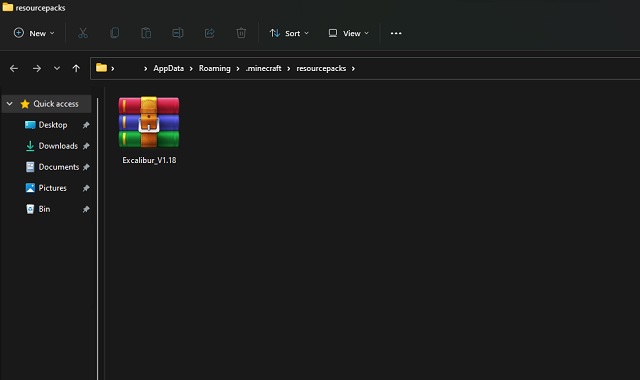Select .minecraft in the breadcrumb path
The height and width of the screenshot is (380, 640).
click(263, 68)
